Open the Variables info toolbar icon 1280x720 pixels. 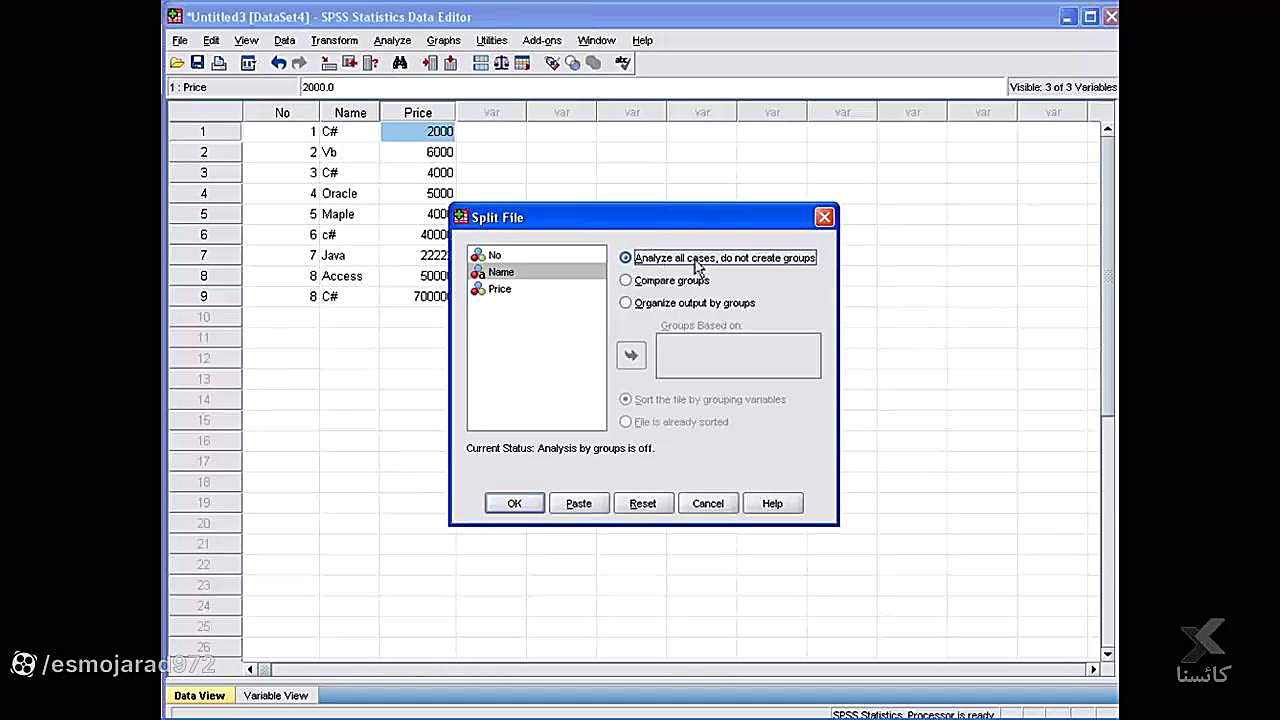(370, 63)
